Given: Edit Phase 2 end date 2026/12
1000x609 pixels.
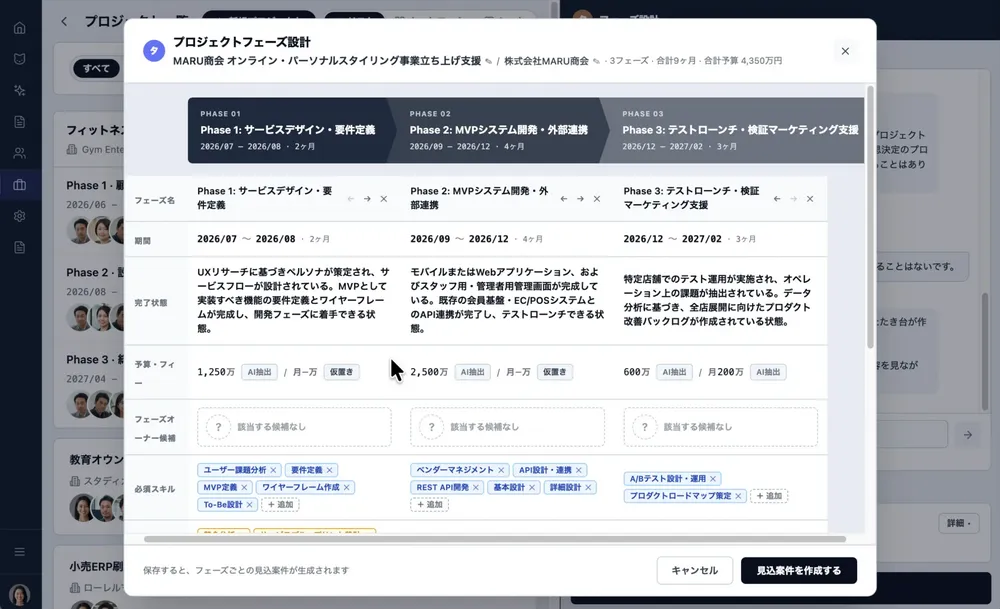Looking at the screenshot, I should tap(489, 239).
